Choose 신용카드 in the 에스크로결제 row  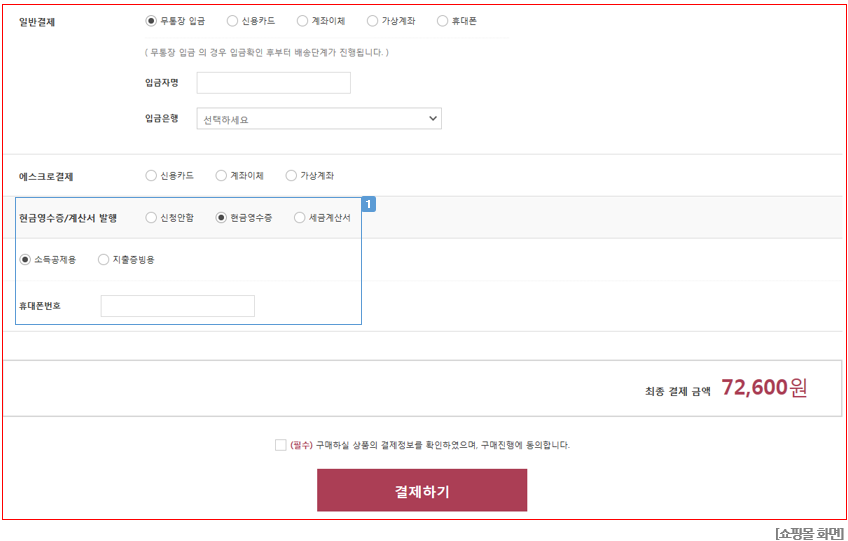[151, 176]
